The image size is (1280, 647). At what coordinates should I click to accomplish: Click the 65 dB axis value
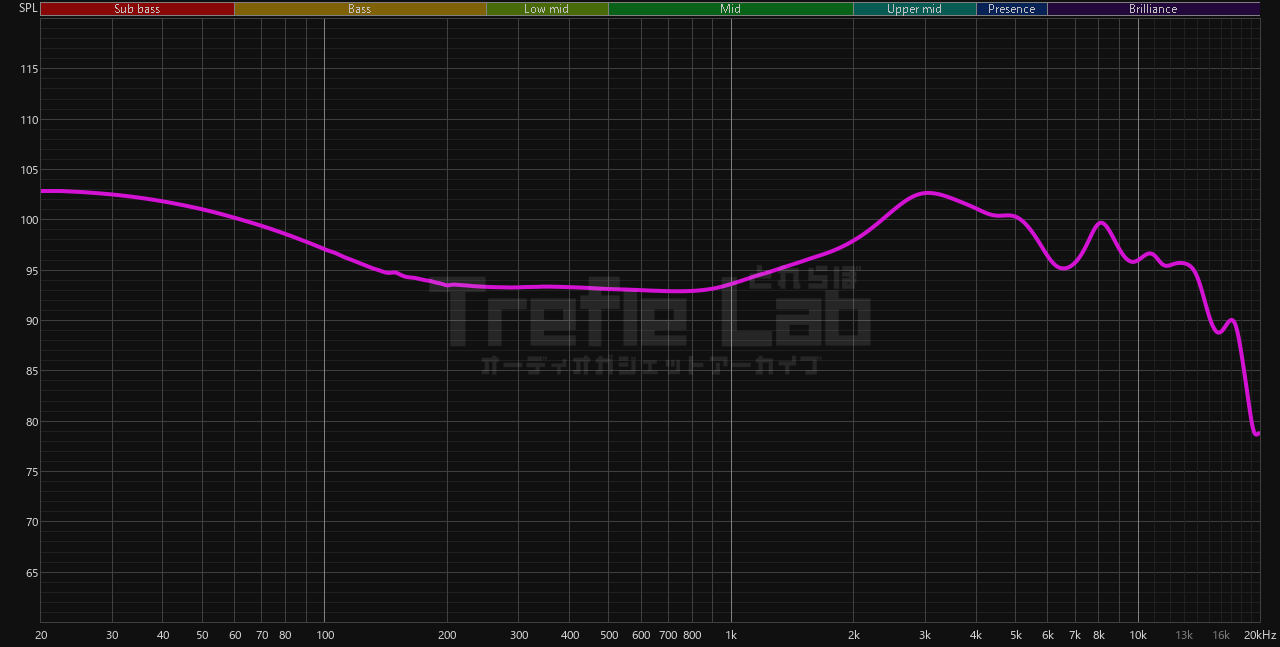pos(32,573)
